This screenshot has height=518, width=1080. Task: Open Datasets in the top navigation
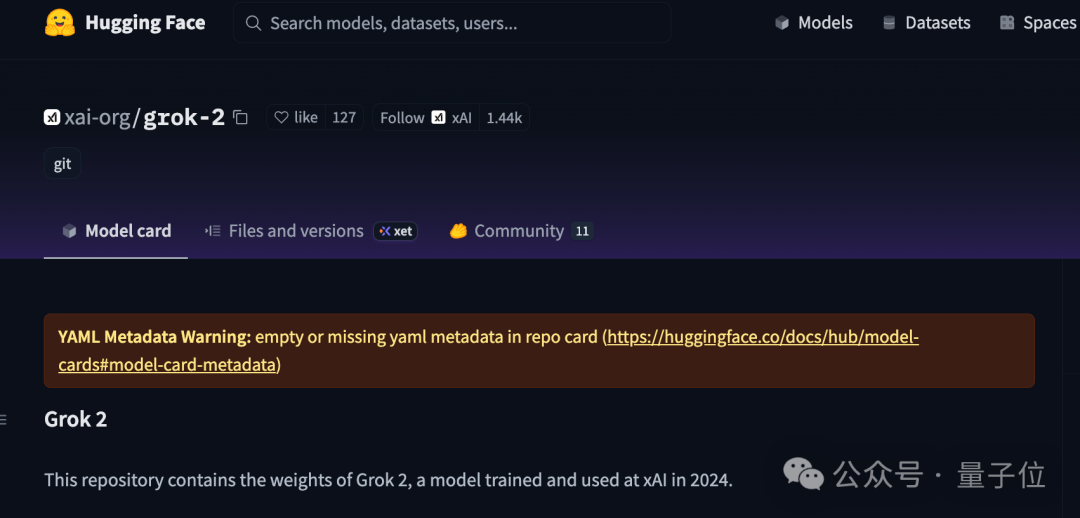pos(926,23)
